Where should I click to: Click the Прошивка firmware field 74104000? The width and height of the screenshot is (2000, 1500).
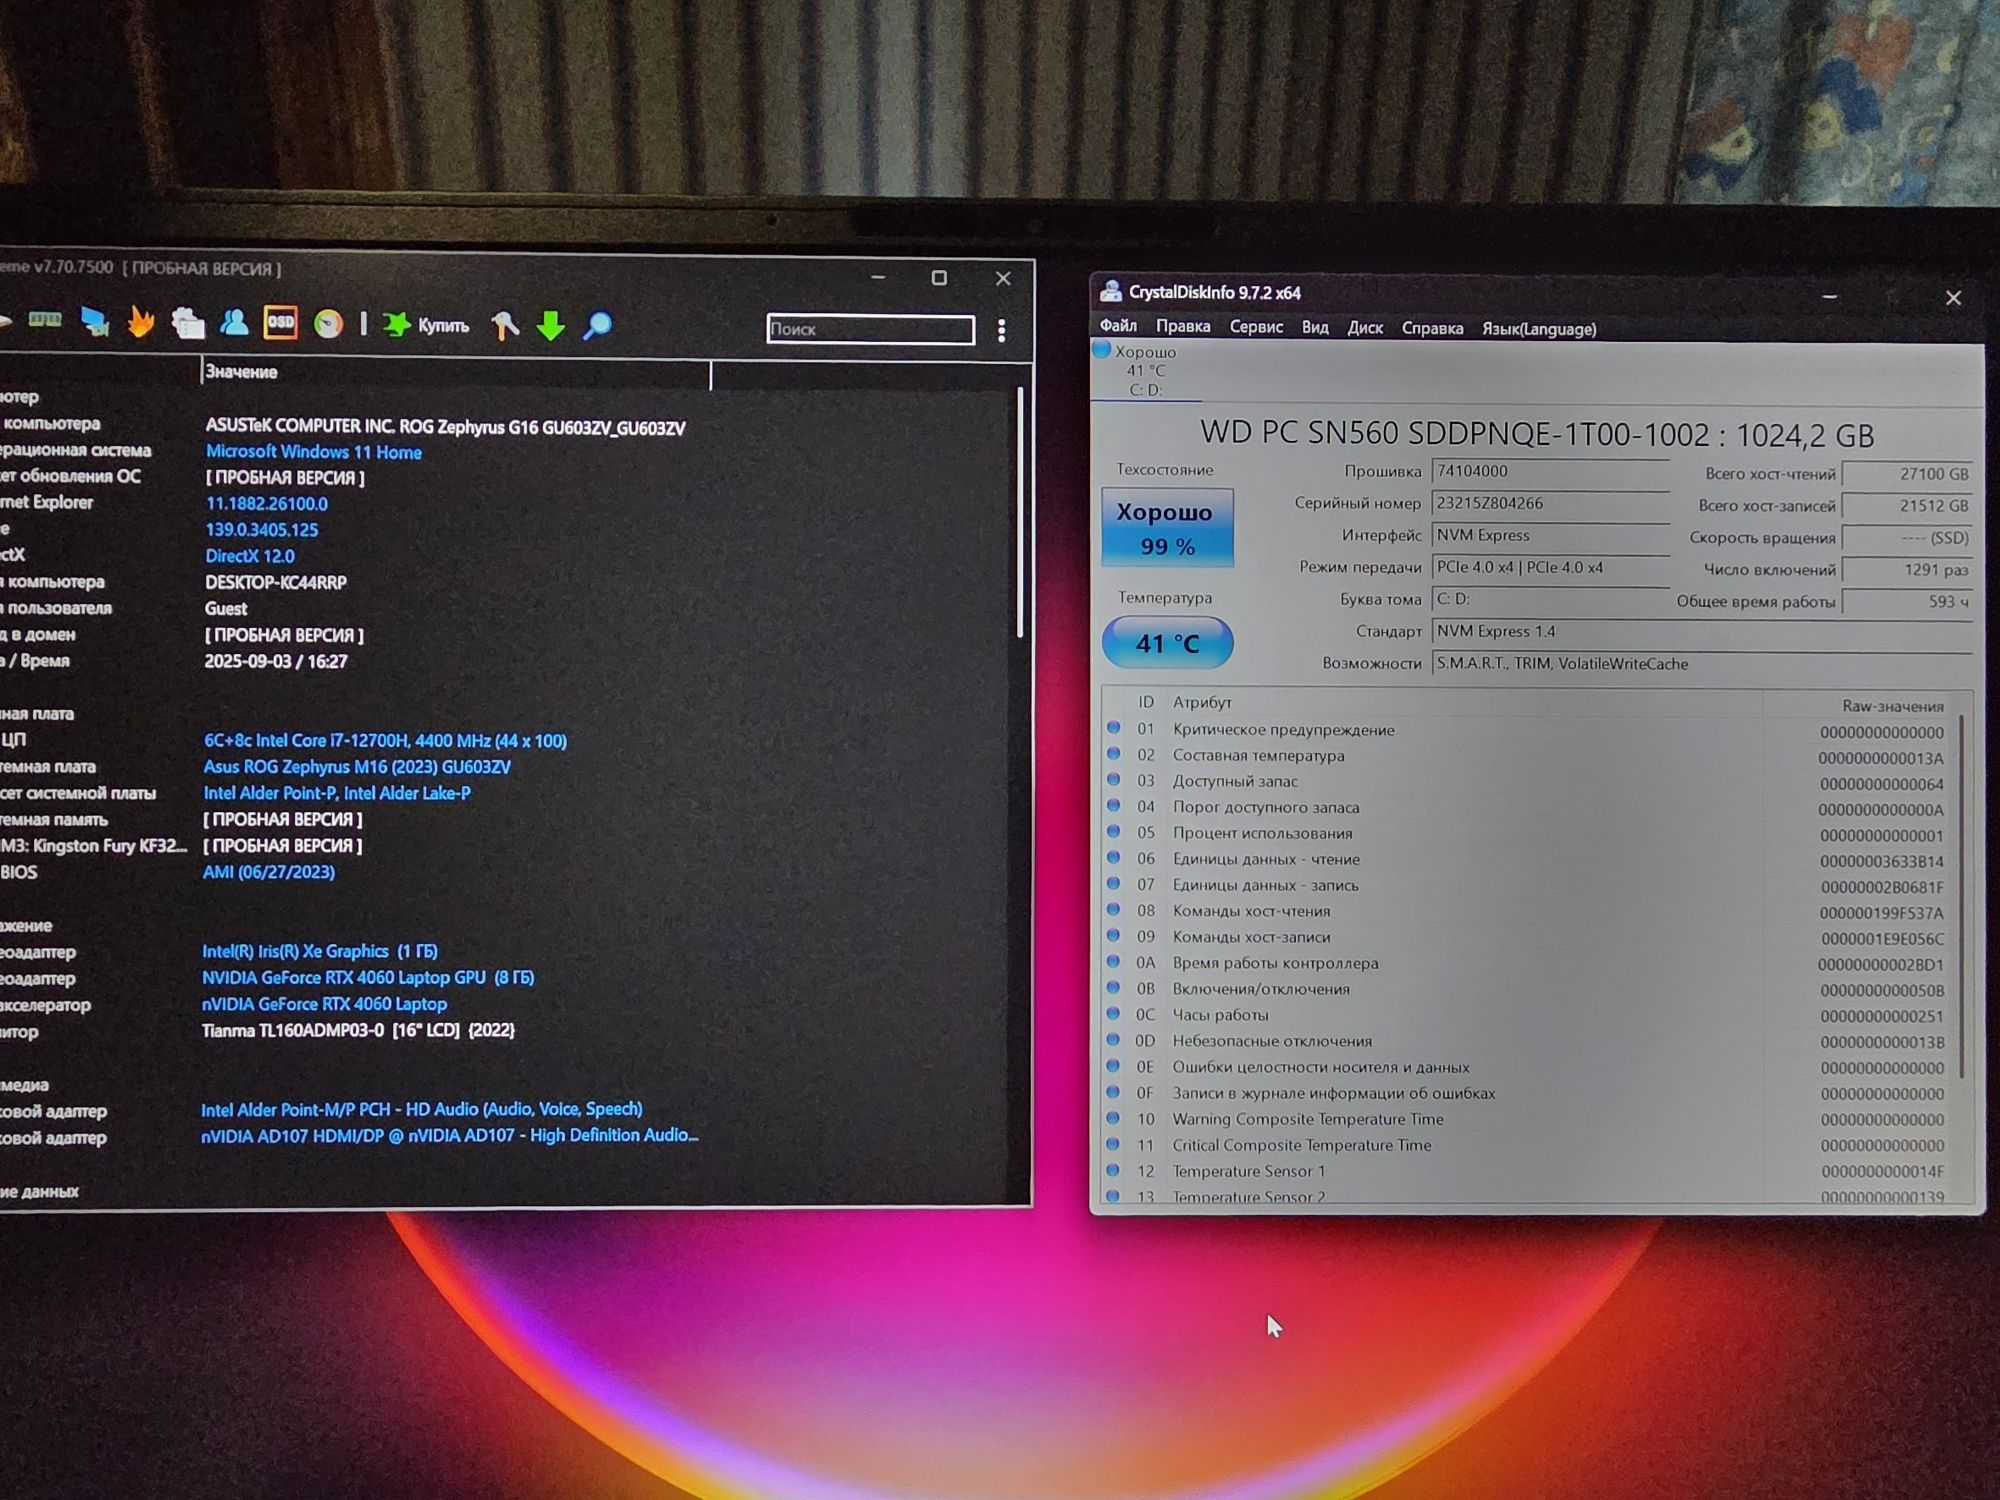pyautogui.click(x=1551, y=472)
